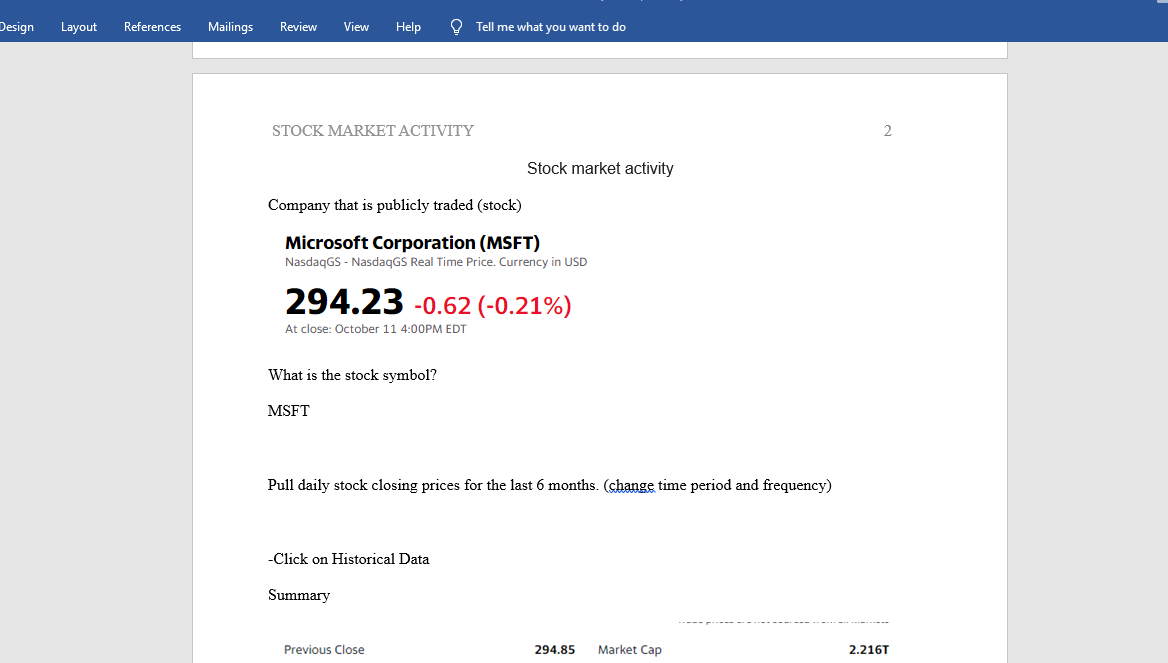
Task: Click the Tell me lightbulb icon
Action: pos(456,27)
